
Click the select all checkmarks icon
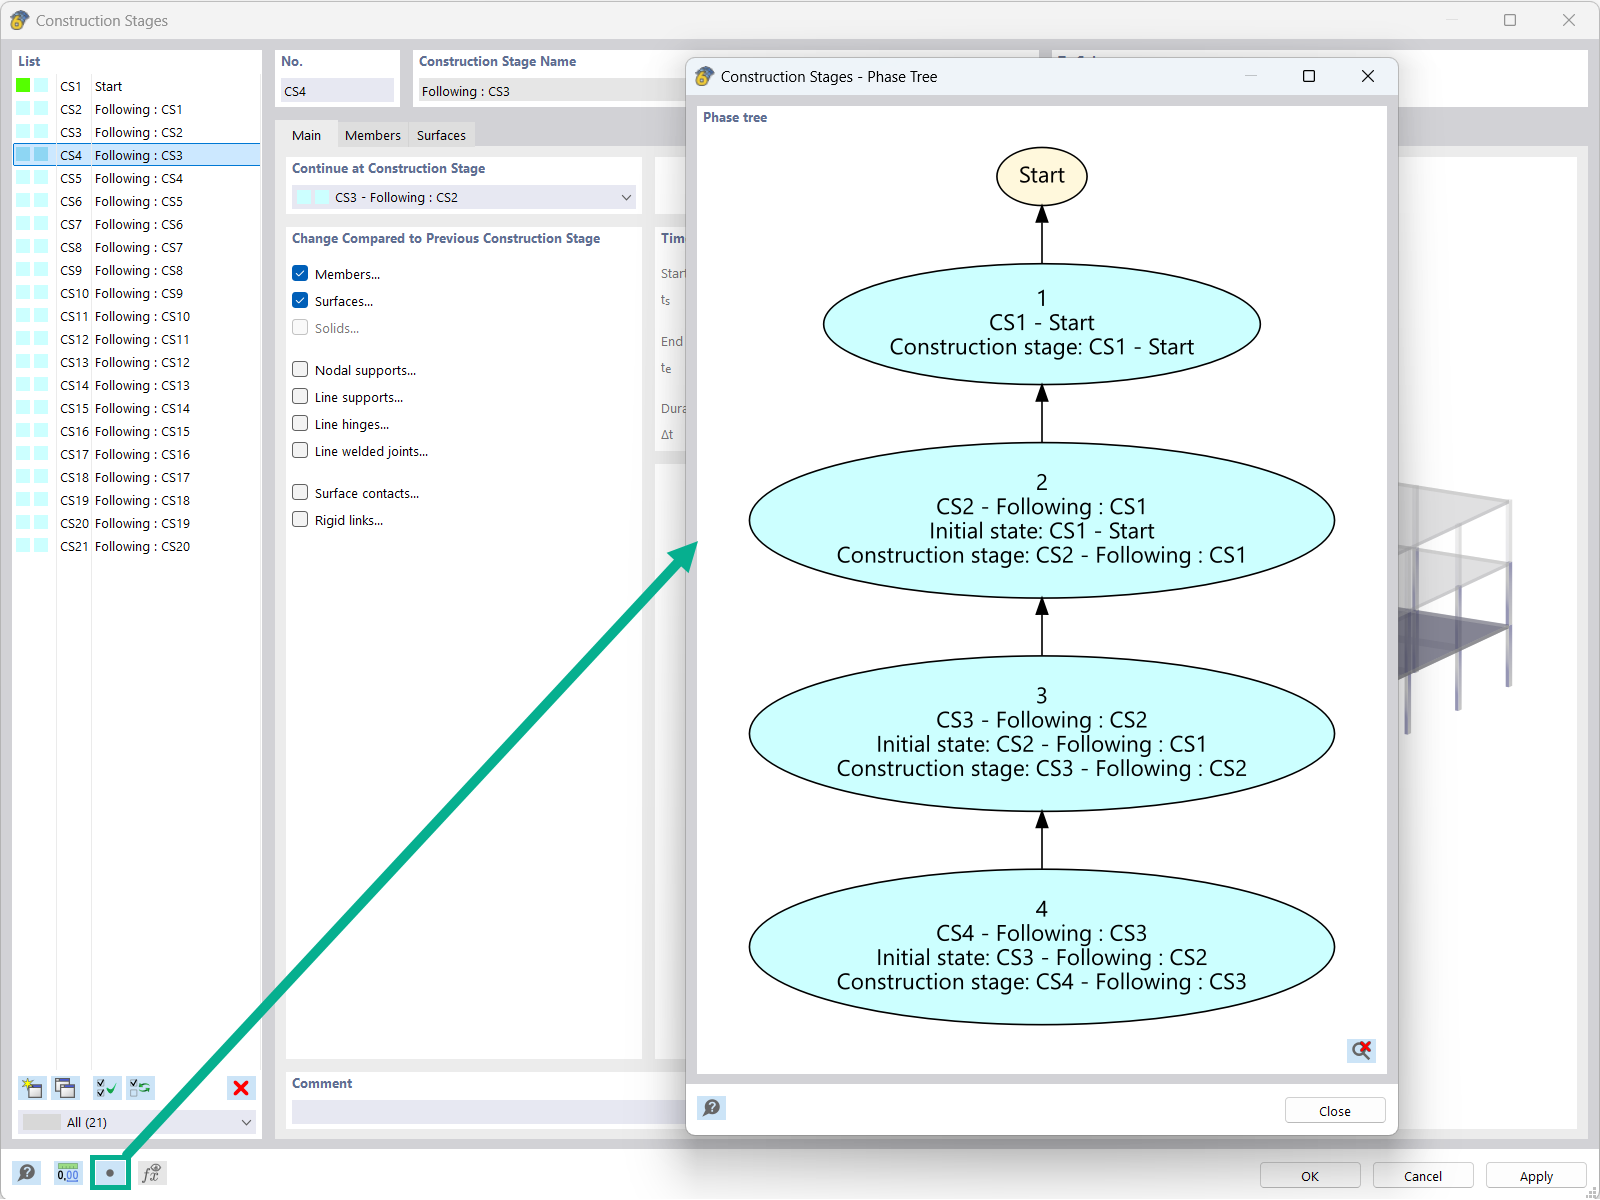point(106,1088)
